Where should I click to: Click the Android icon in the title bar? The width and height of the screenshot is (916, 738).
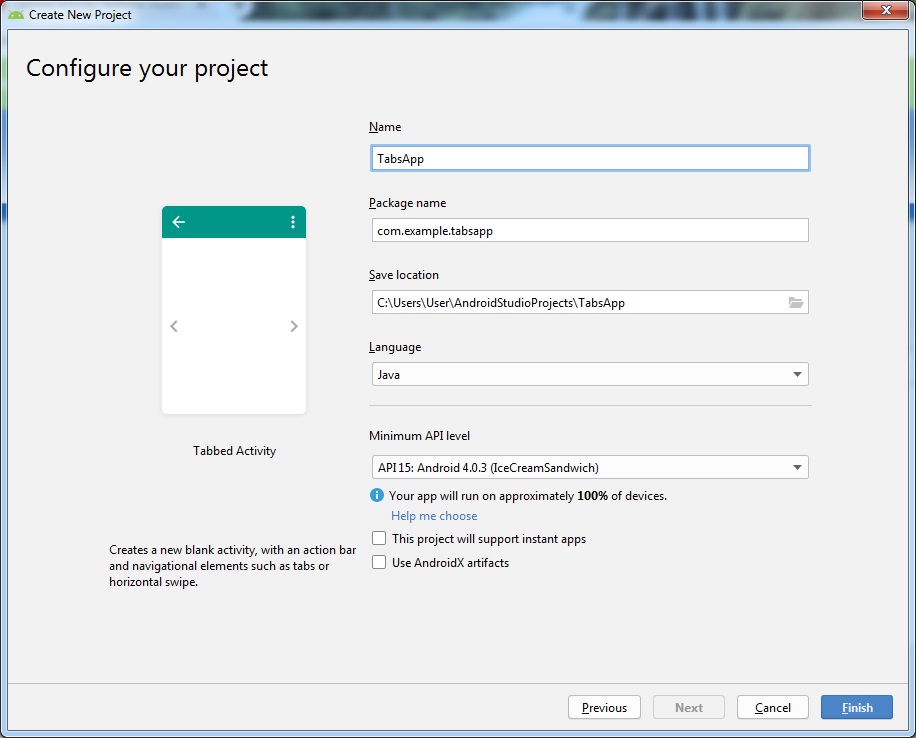[15, 15]
